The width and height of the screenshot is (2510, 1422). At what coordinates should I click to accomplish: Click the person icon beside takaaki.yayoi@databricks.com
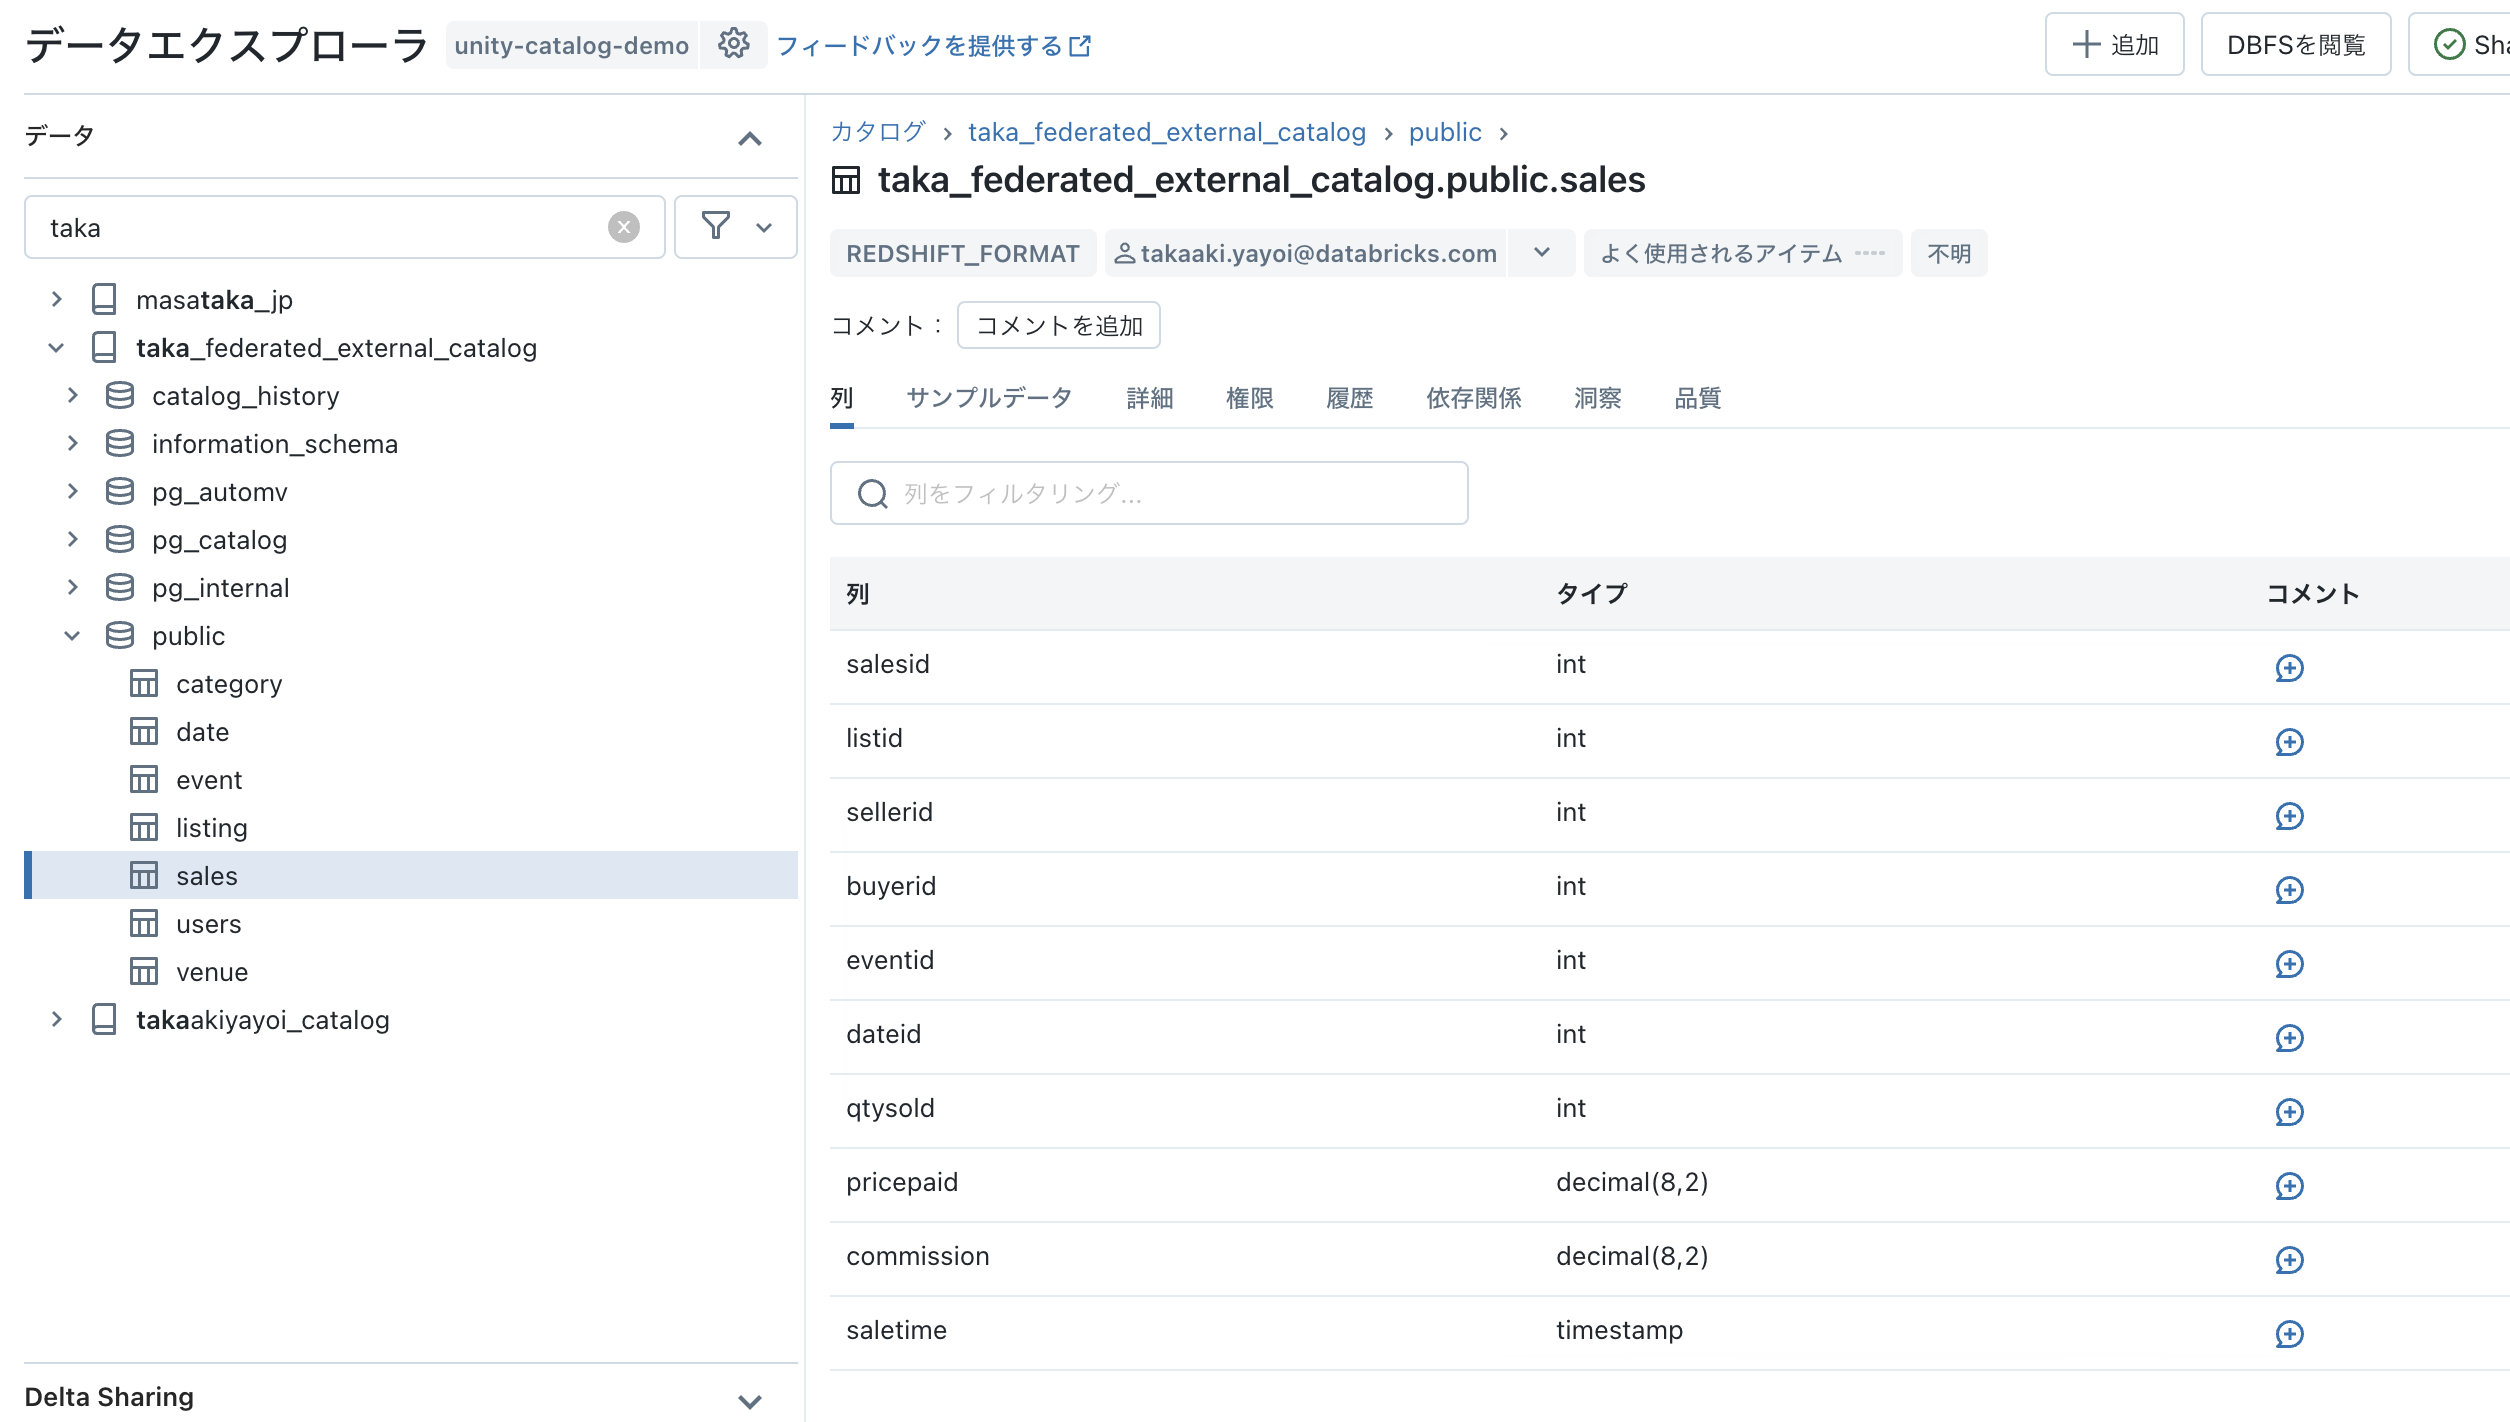click(1125, 253)
